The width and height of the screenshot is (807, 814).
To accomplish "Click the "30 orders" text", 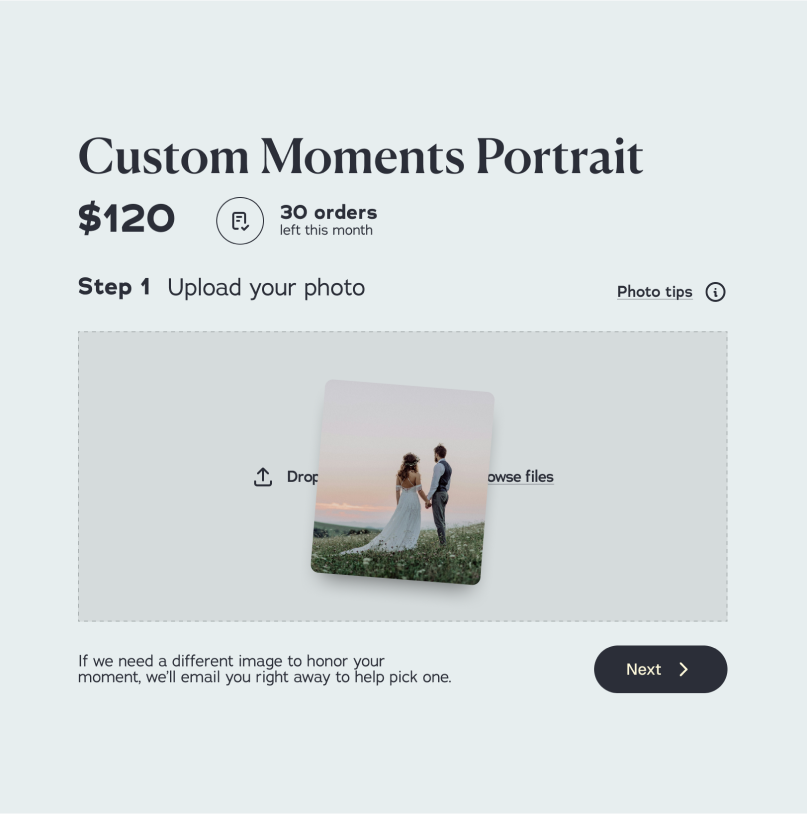I will pos(328,212).
